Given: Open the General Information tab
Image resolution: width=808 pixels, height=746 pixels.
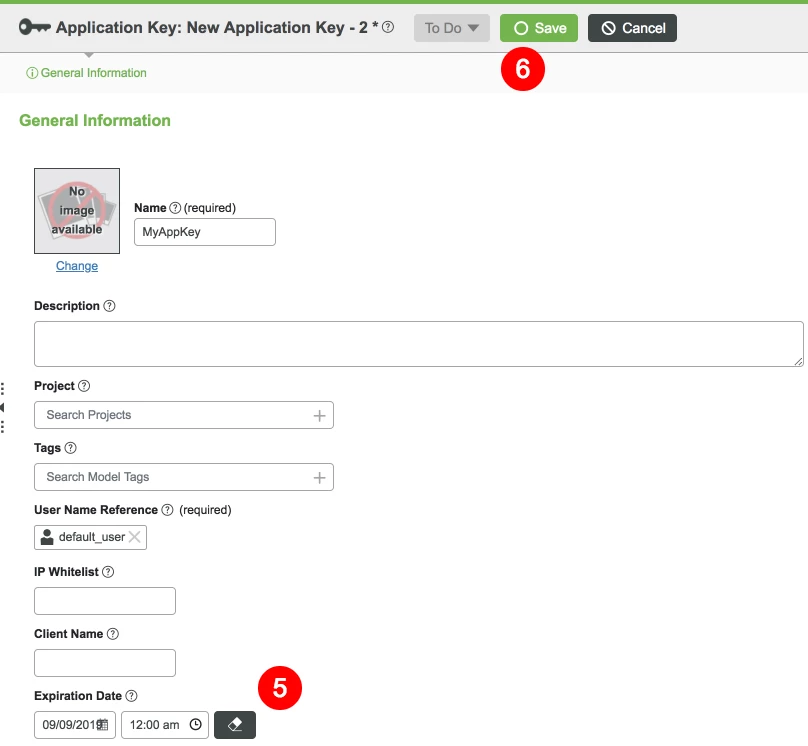Looking at the screenshot, I should (87, 73).
